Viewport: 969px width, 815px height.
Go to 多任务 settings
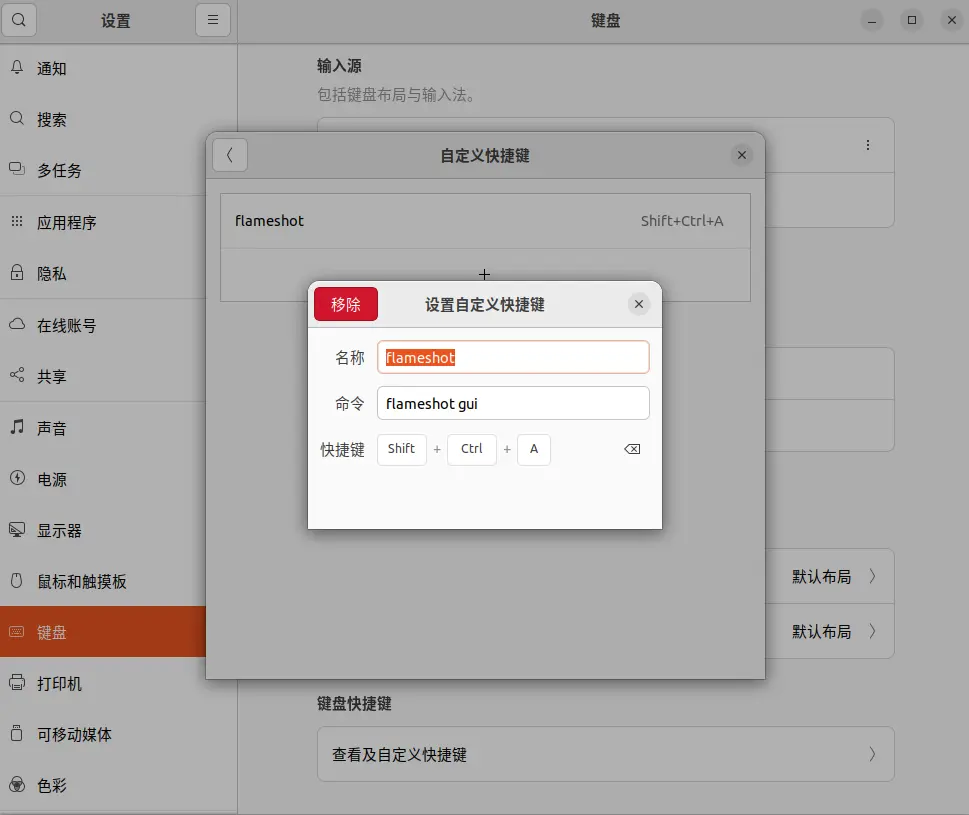pyautogui.click(x=103, y=171)
